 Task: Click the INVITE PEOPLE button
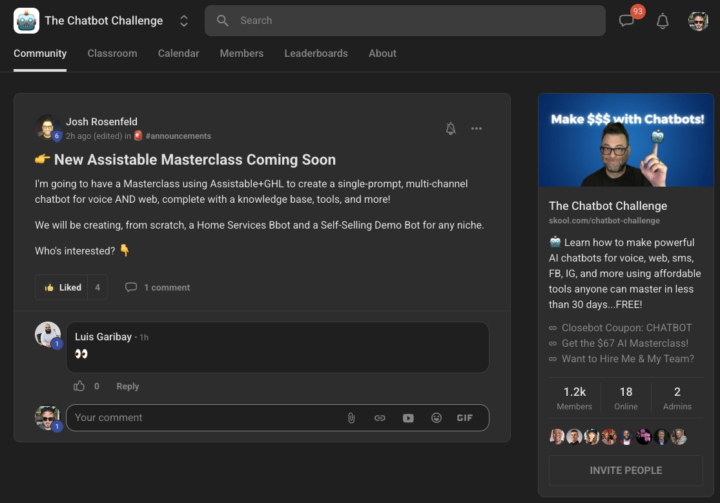pos(626,470)
